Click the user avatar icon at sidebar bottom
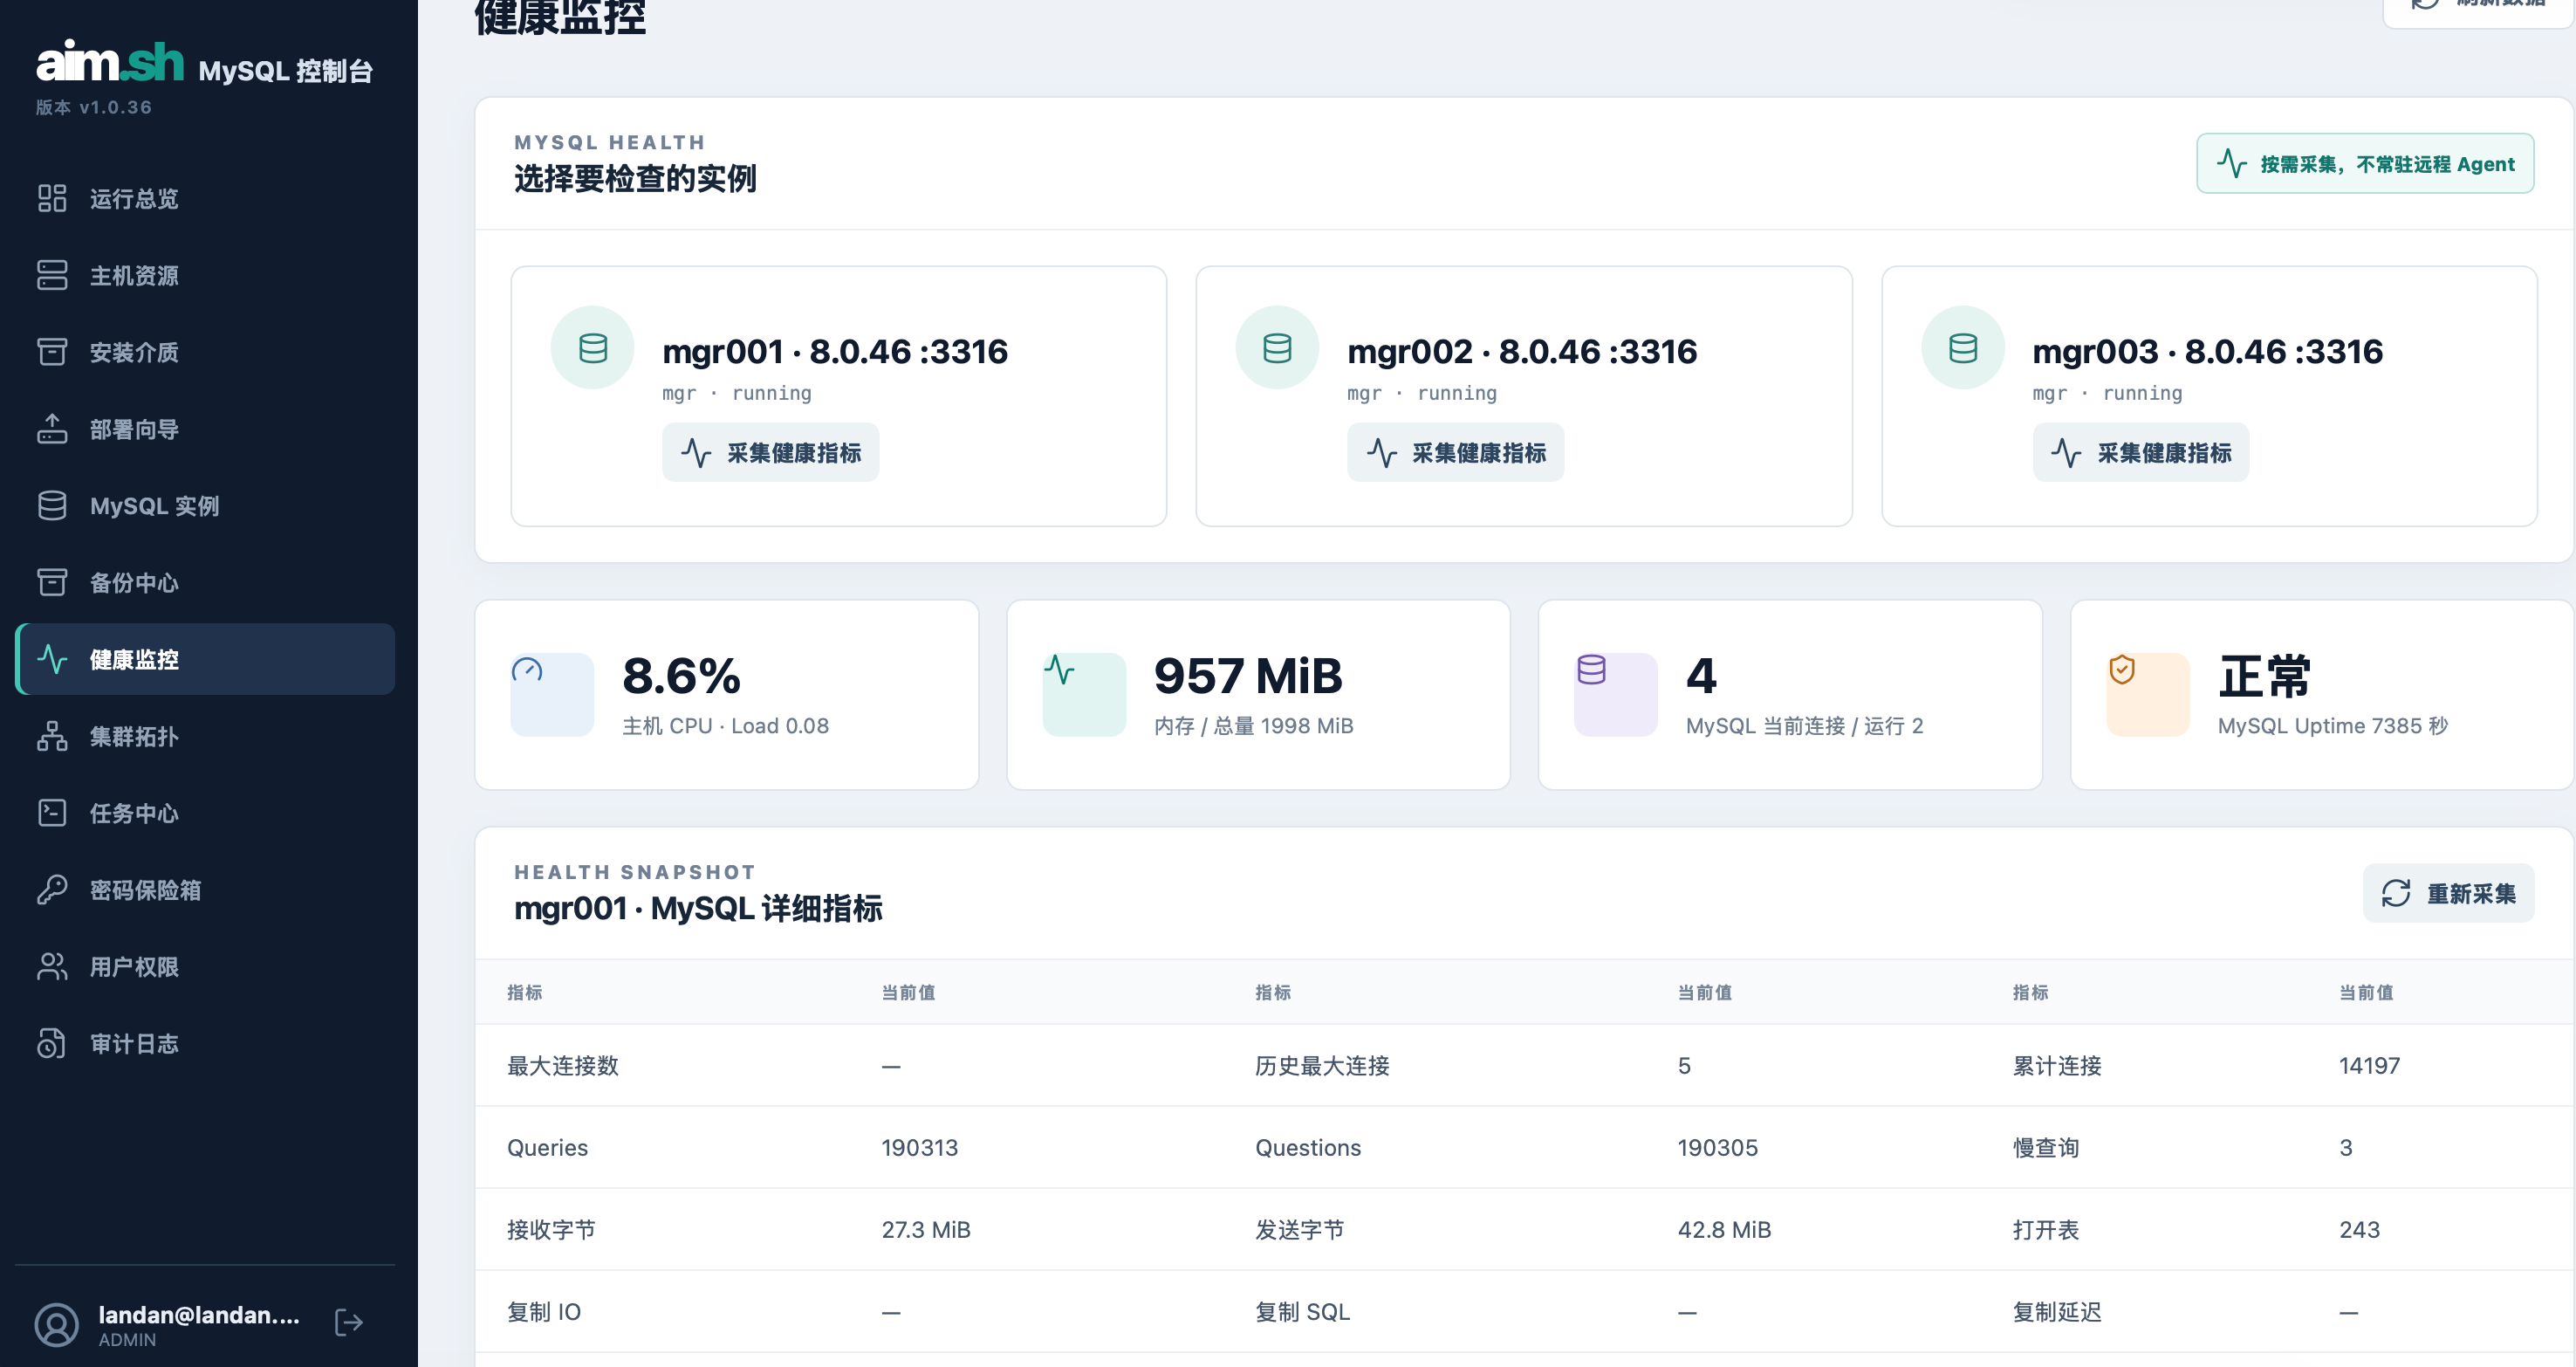Image resolution: width=2576 pixels, height=1367 pixels. 57,1325
